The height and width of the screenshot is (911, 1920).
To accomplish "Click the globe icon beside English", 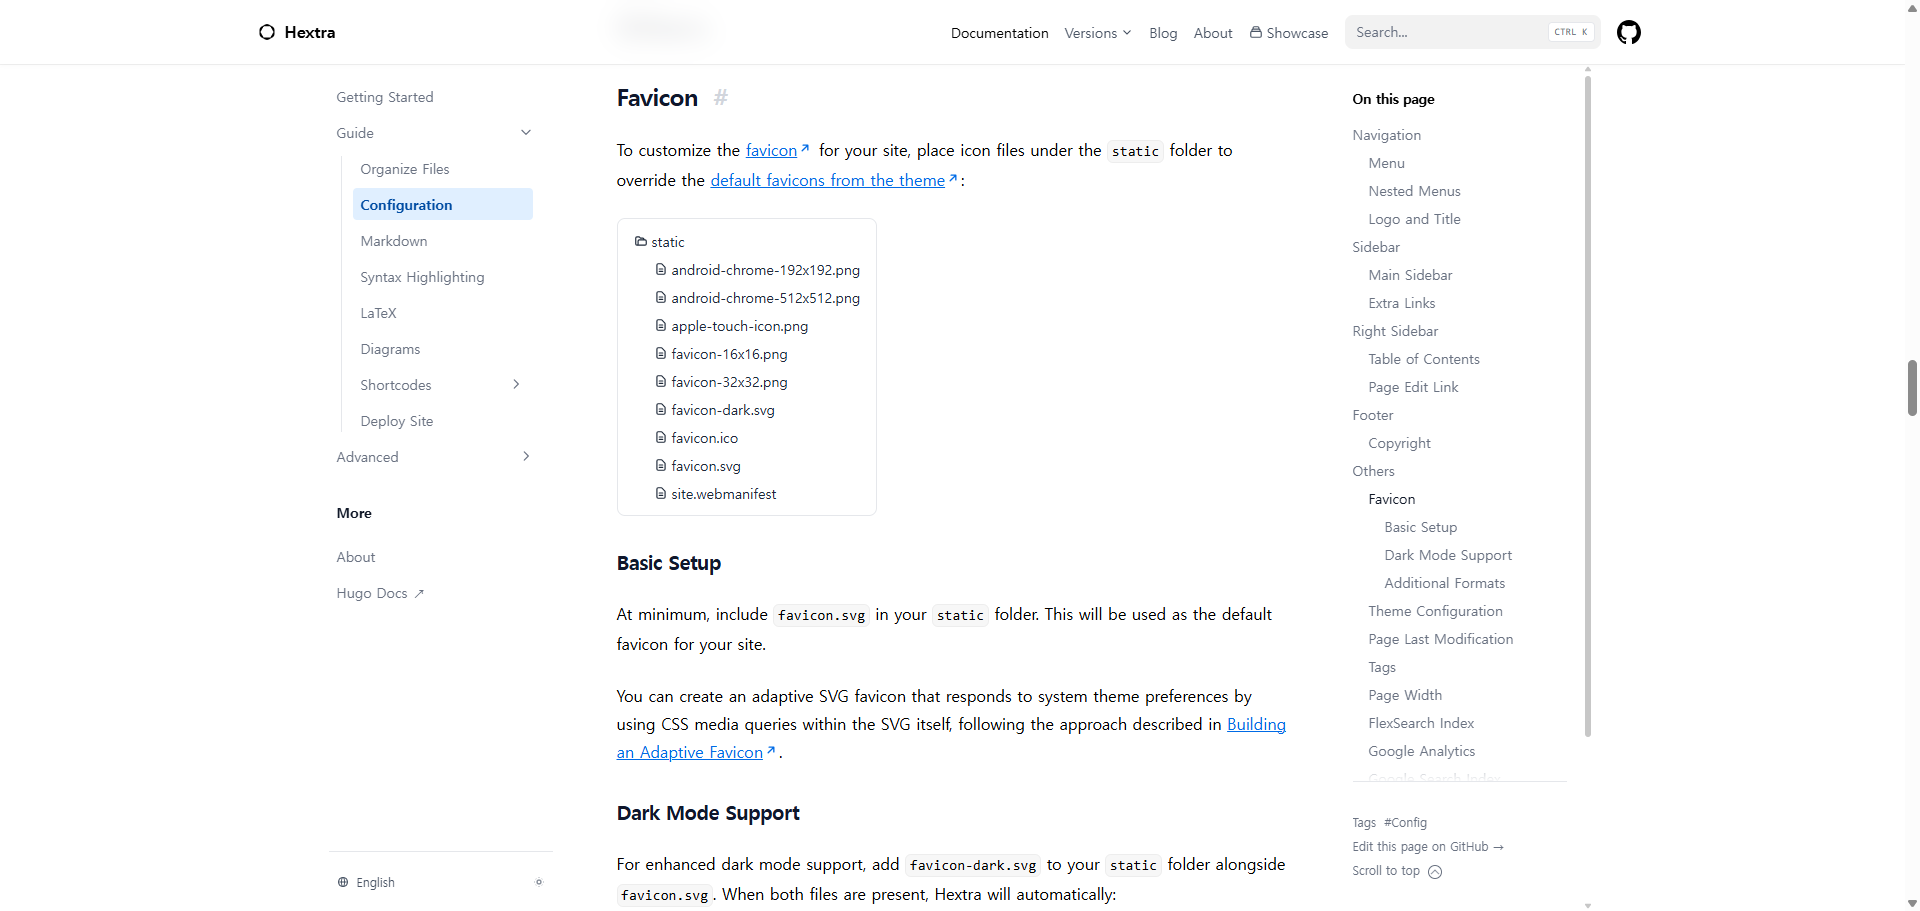I will [x=343, y=883].
